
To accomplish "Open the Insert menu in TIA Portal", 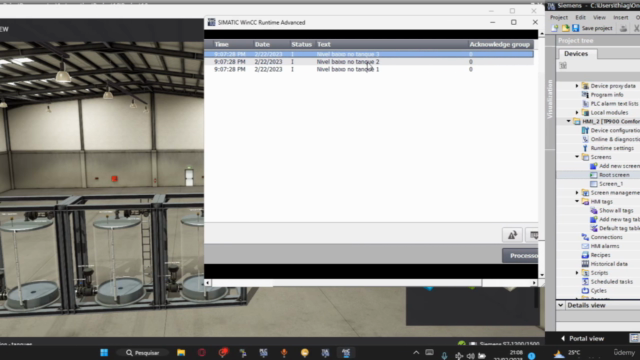I will [620, 18].
